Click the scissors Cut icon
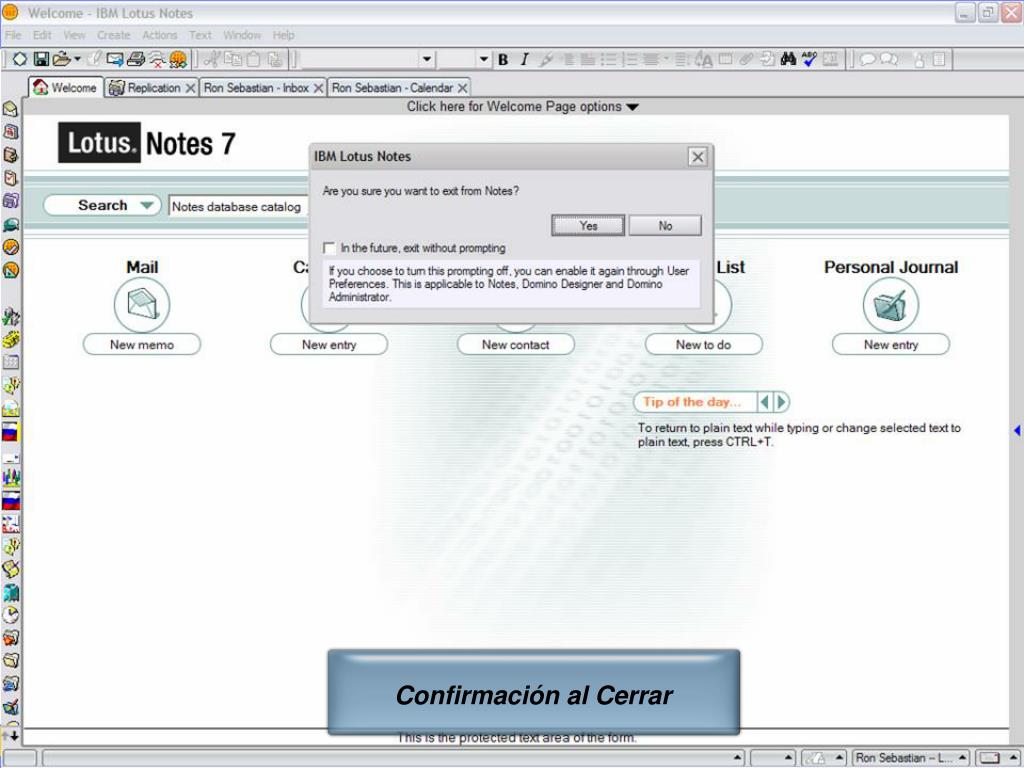Screen dimensions: 1024x768 tap(212, 59)
